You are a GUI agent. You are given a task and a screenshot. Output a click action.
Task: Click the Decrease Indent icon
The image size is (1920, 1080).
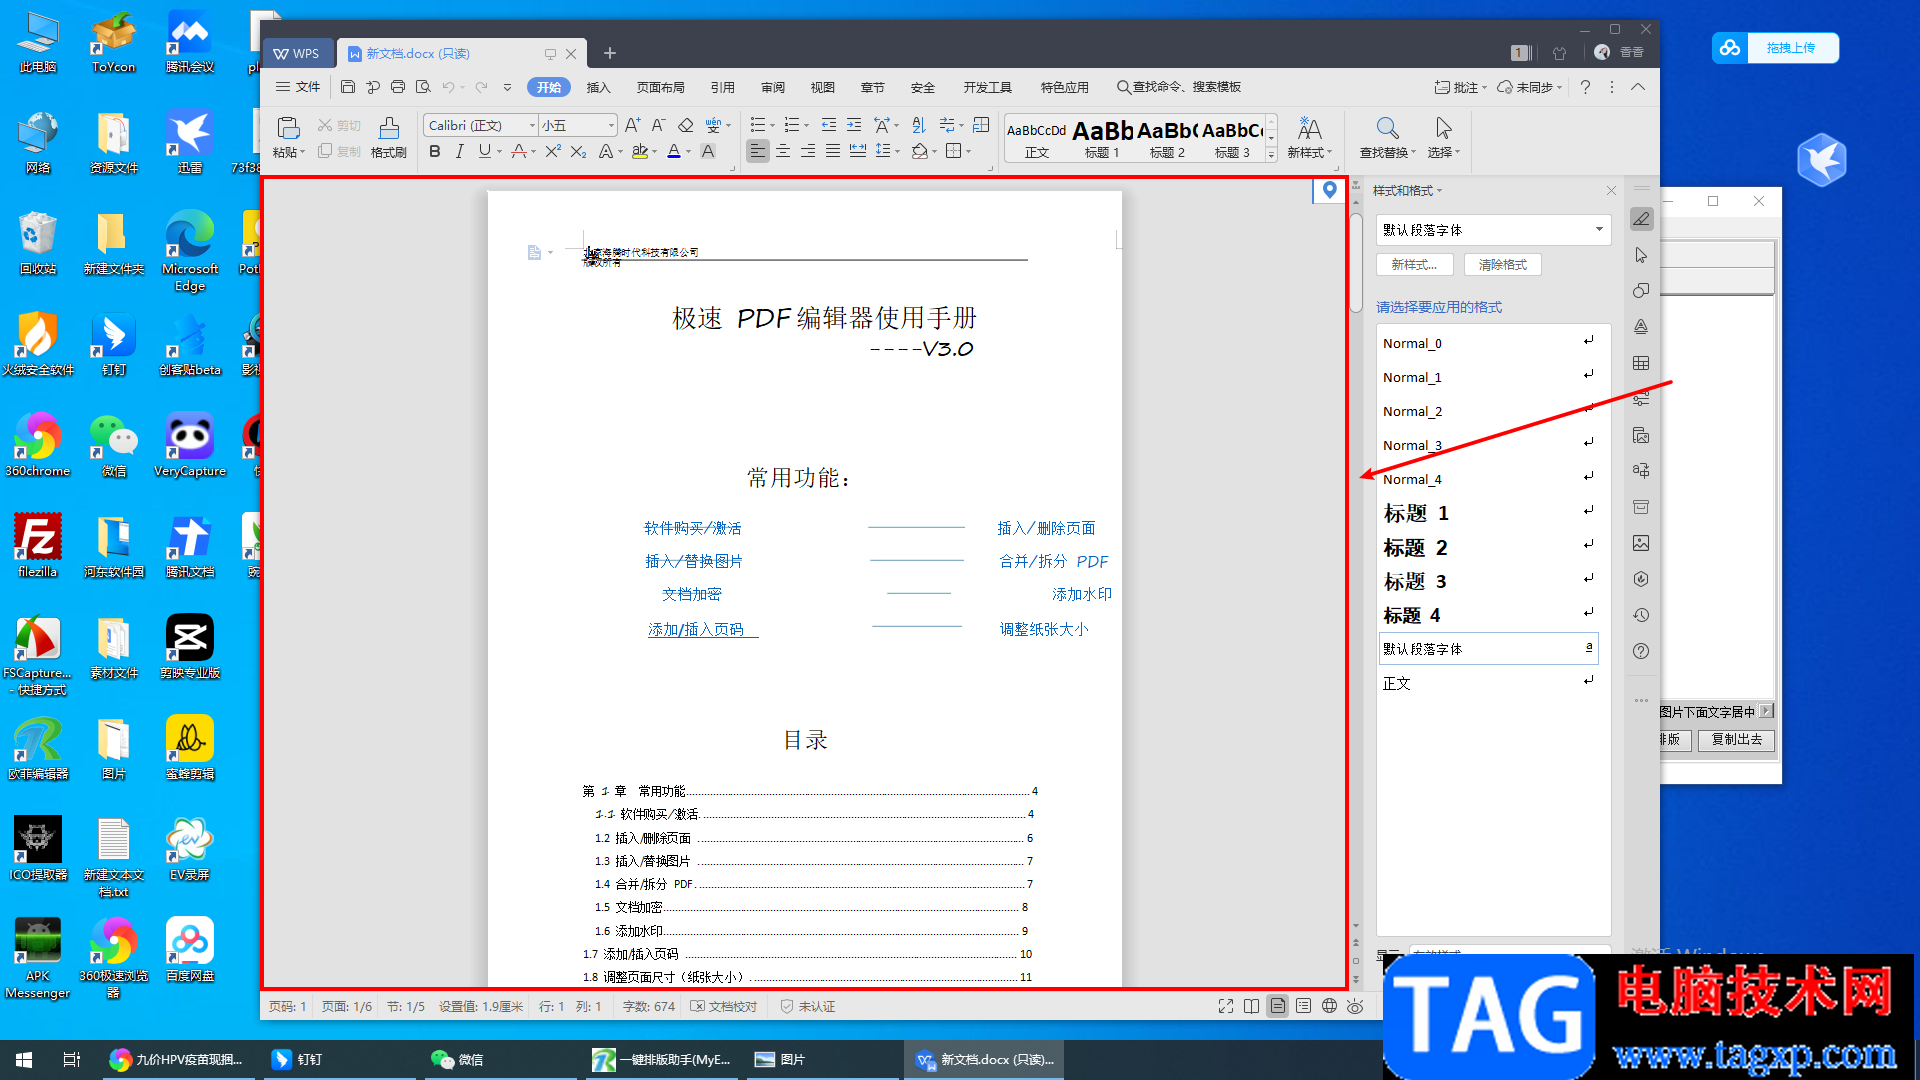tap(829, 125)
